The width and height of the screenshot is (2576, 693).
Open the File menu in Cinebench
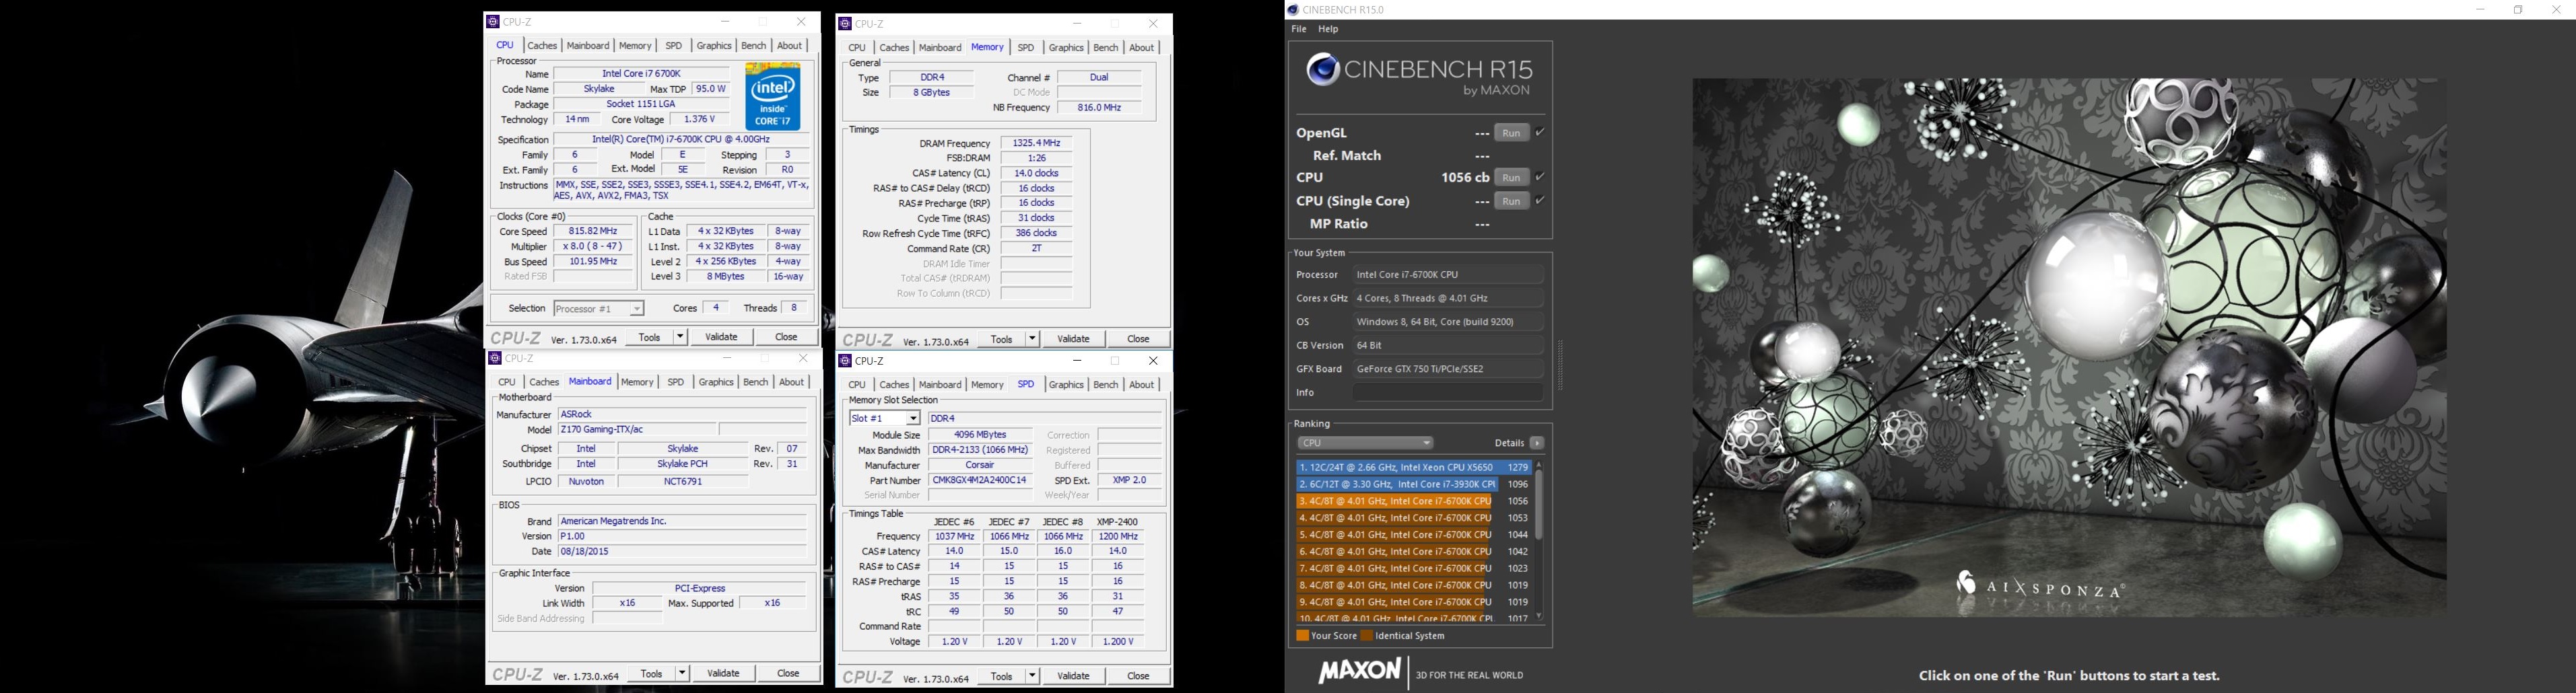[1299, 30]
